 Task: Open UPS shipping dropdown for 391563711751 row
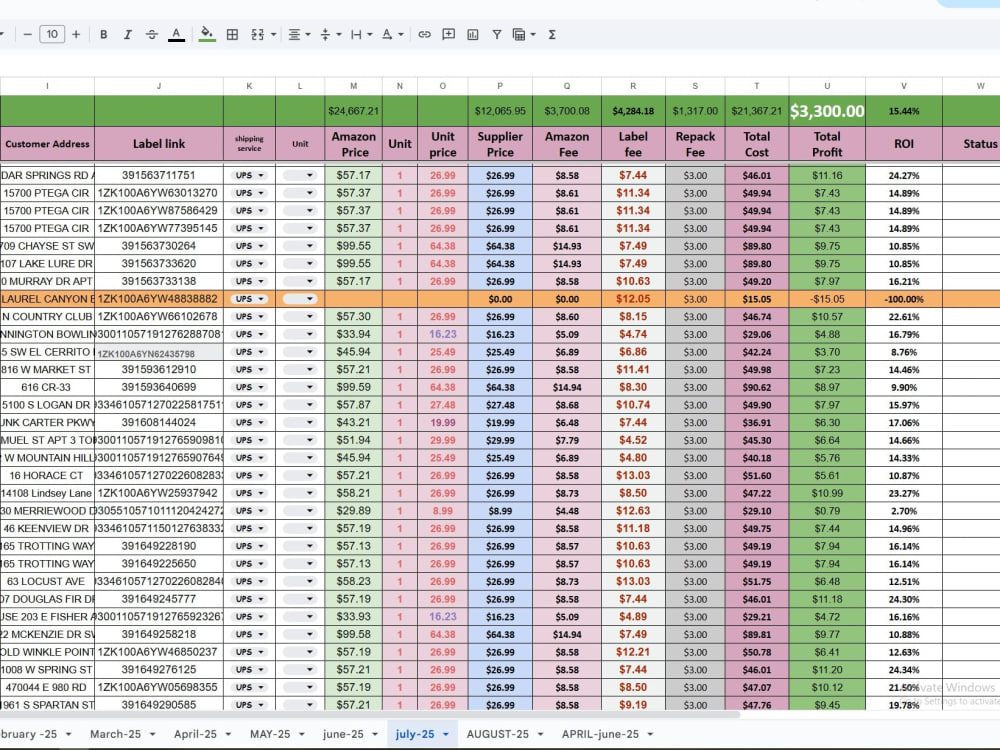pos(249,175)
